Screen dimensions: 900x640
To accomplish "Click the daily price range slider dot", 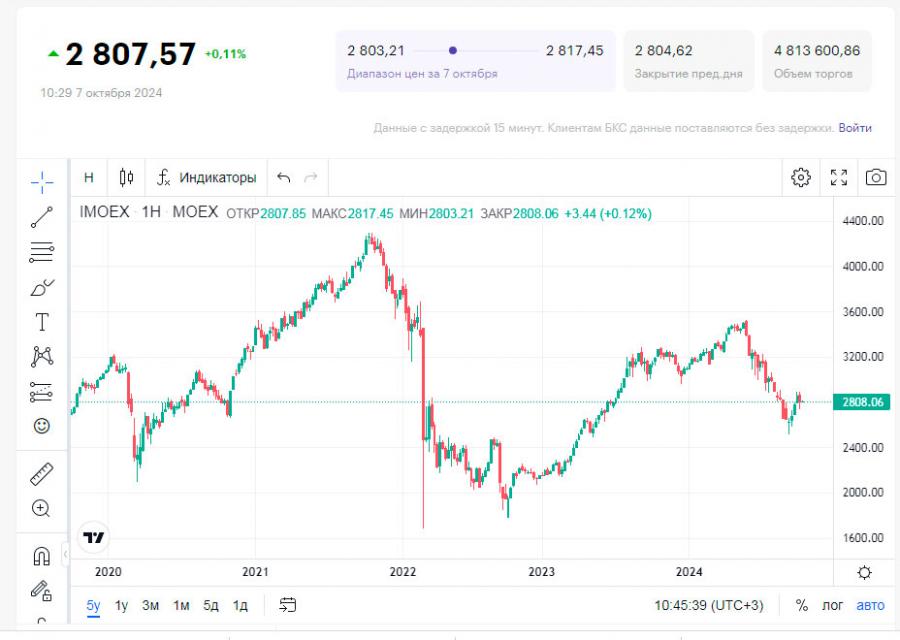I will click(x=453, y=50).
